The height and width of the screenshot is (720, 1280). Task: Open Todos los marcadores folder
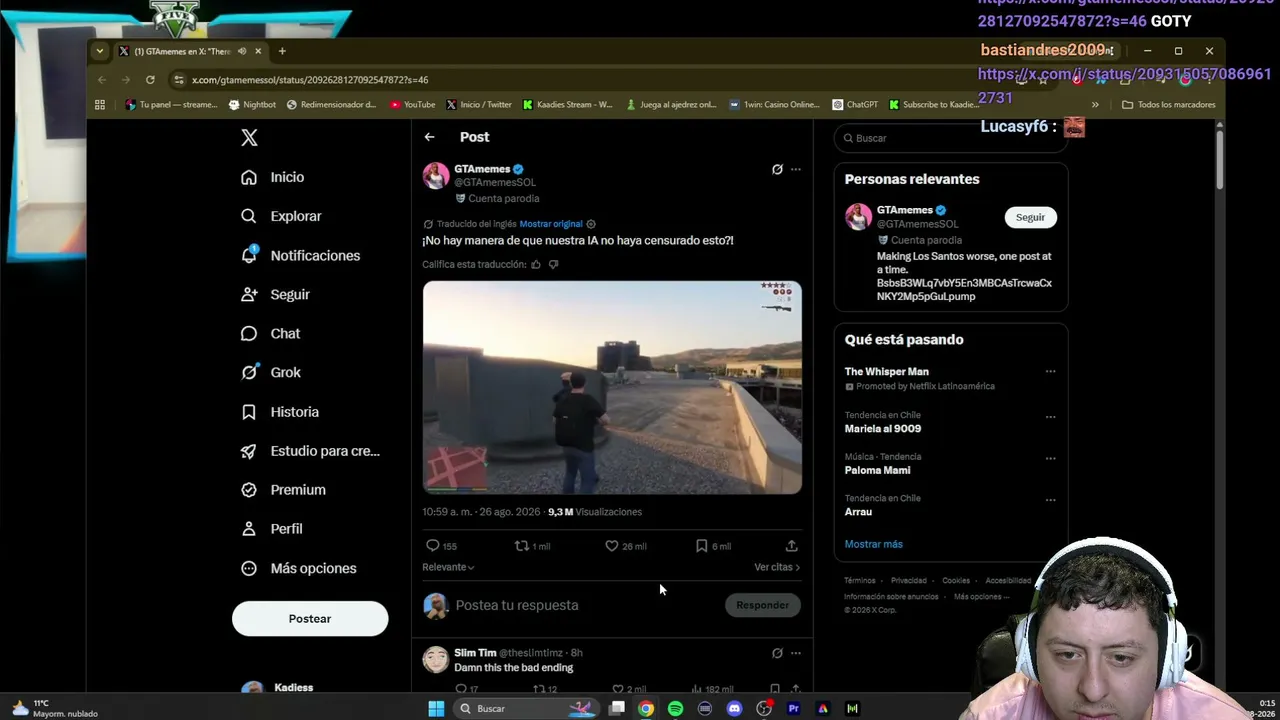(1169, 105)
